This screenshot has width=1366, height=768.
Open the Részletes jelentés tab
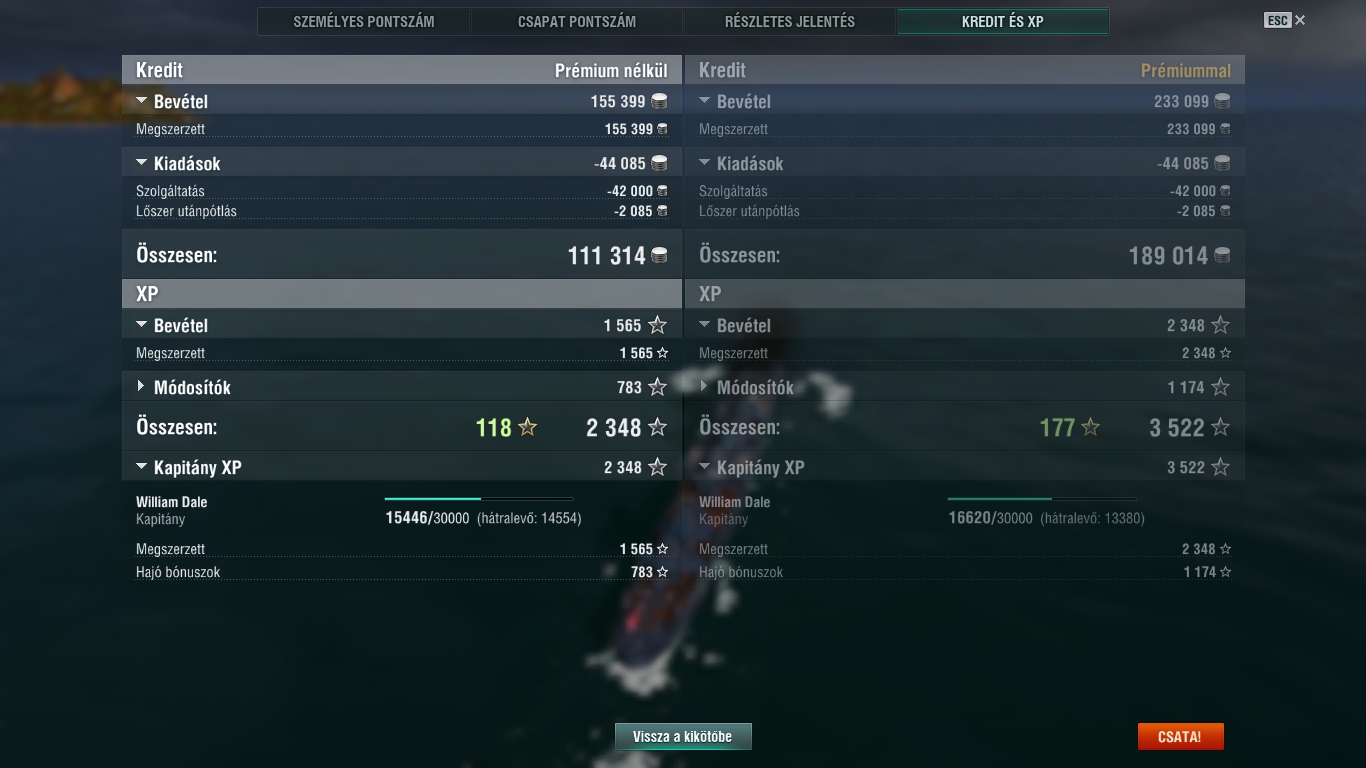(x=790, y=21)
